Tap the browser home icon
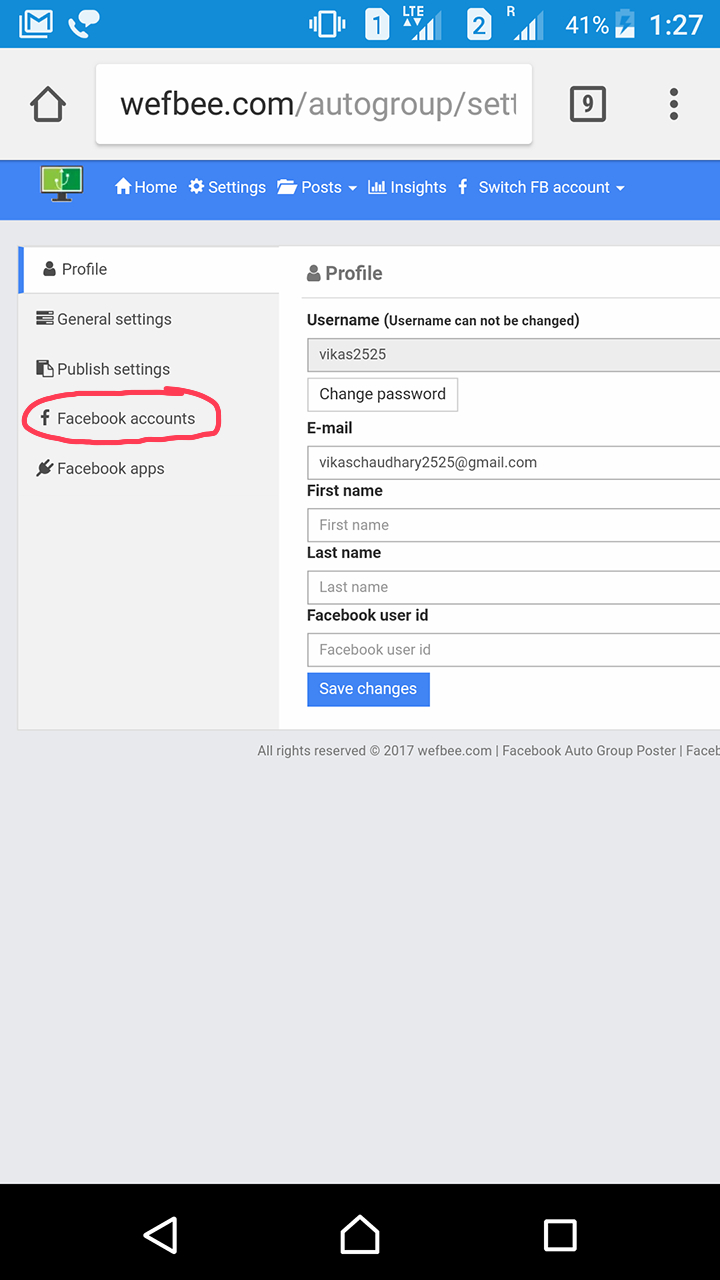720x1280 pixels. (x=48, y=104)
